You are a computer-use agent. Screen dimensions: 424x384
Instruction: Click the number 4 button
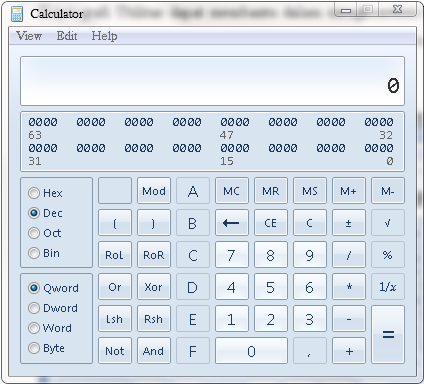[x=232, y=287]
